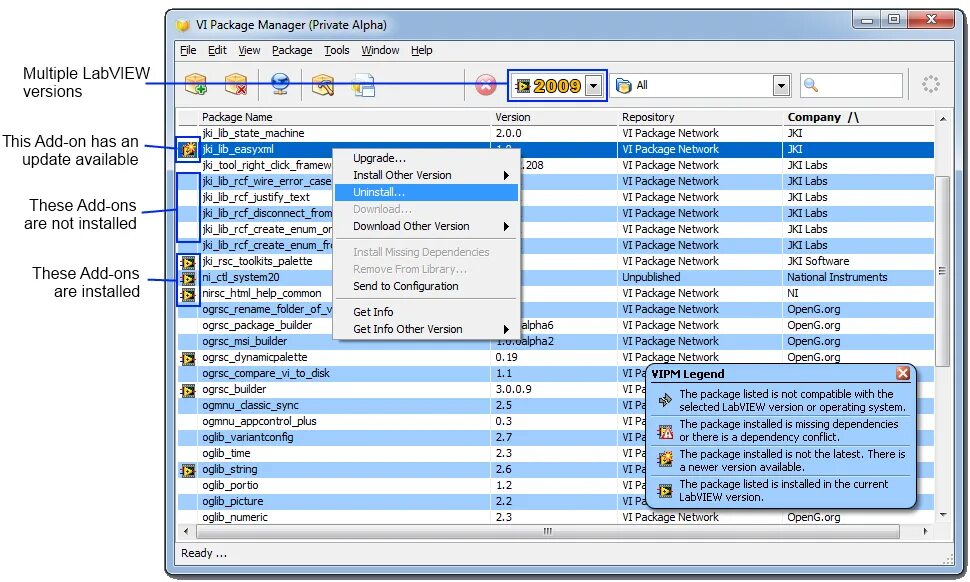The height and width of the screenshot is (582, 970).
Task: Open the All repository filter dropdown
Action: pos(781,85)
